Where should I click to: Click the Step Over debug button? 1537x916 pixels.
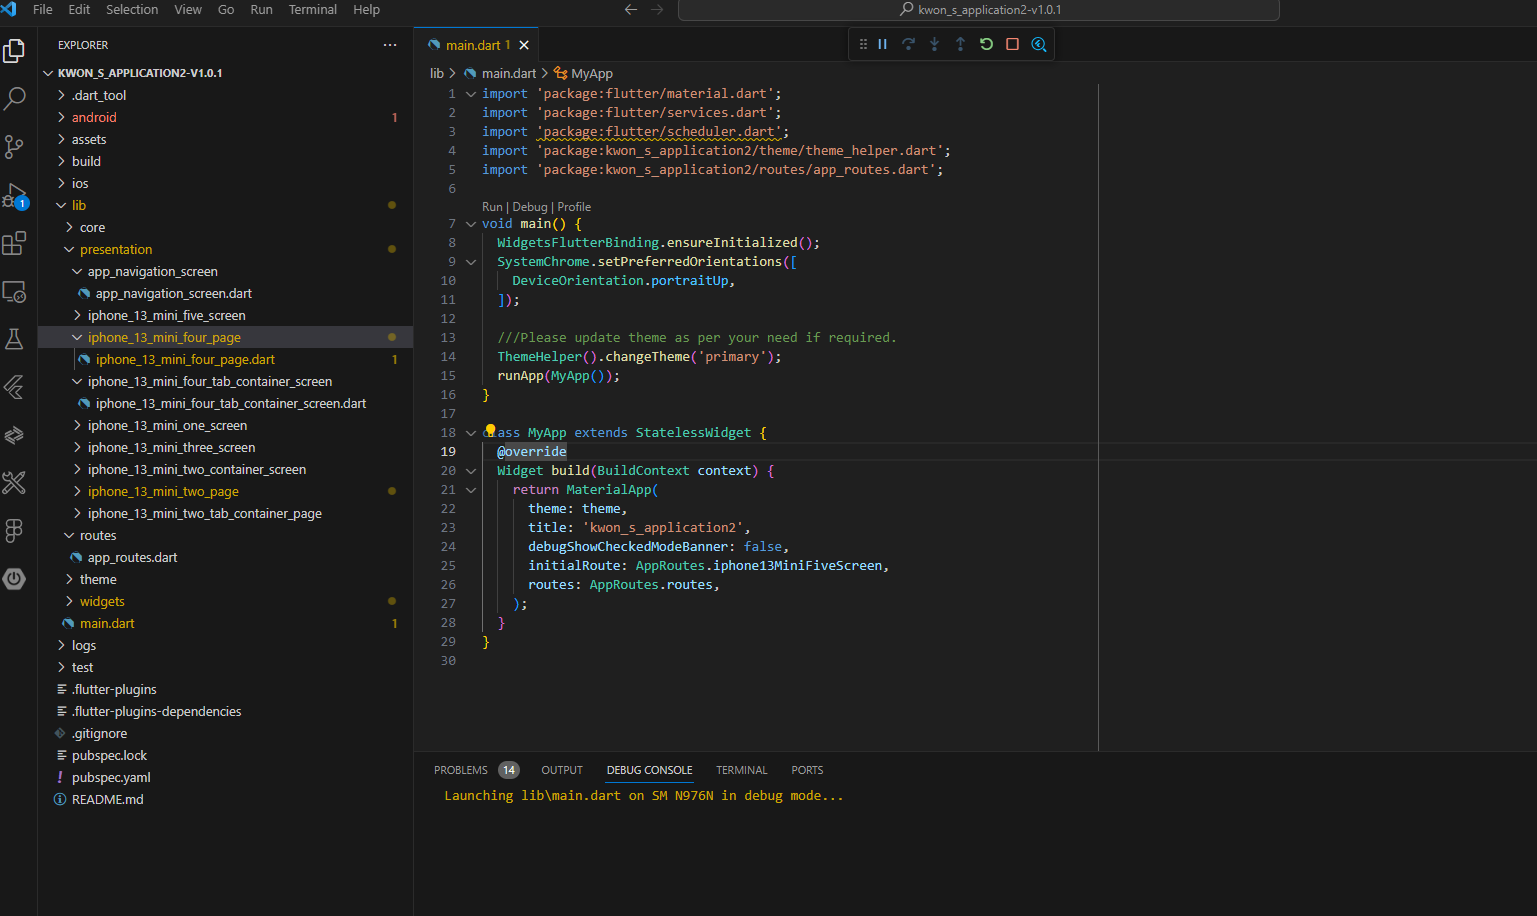point(908,44)
